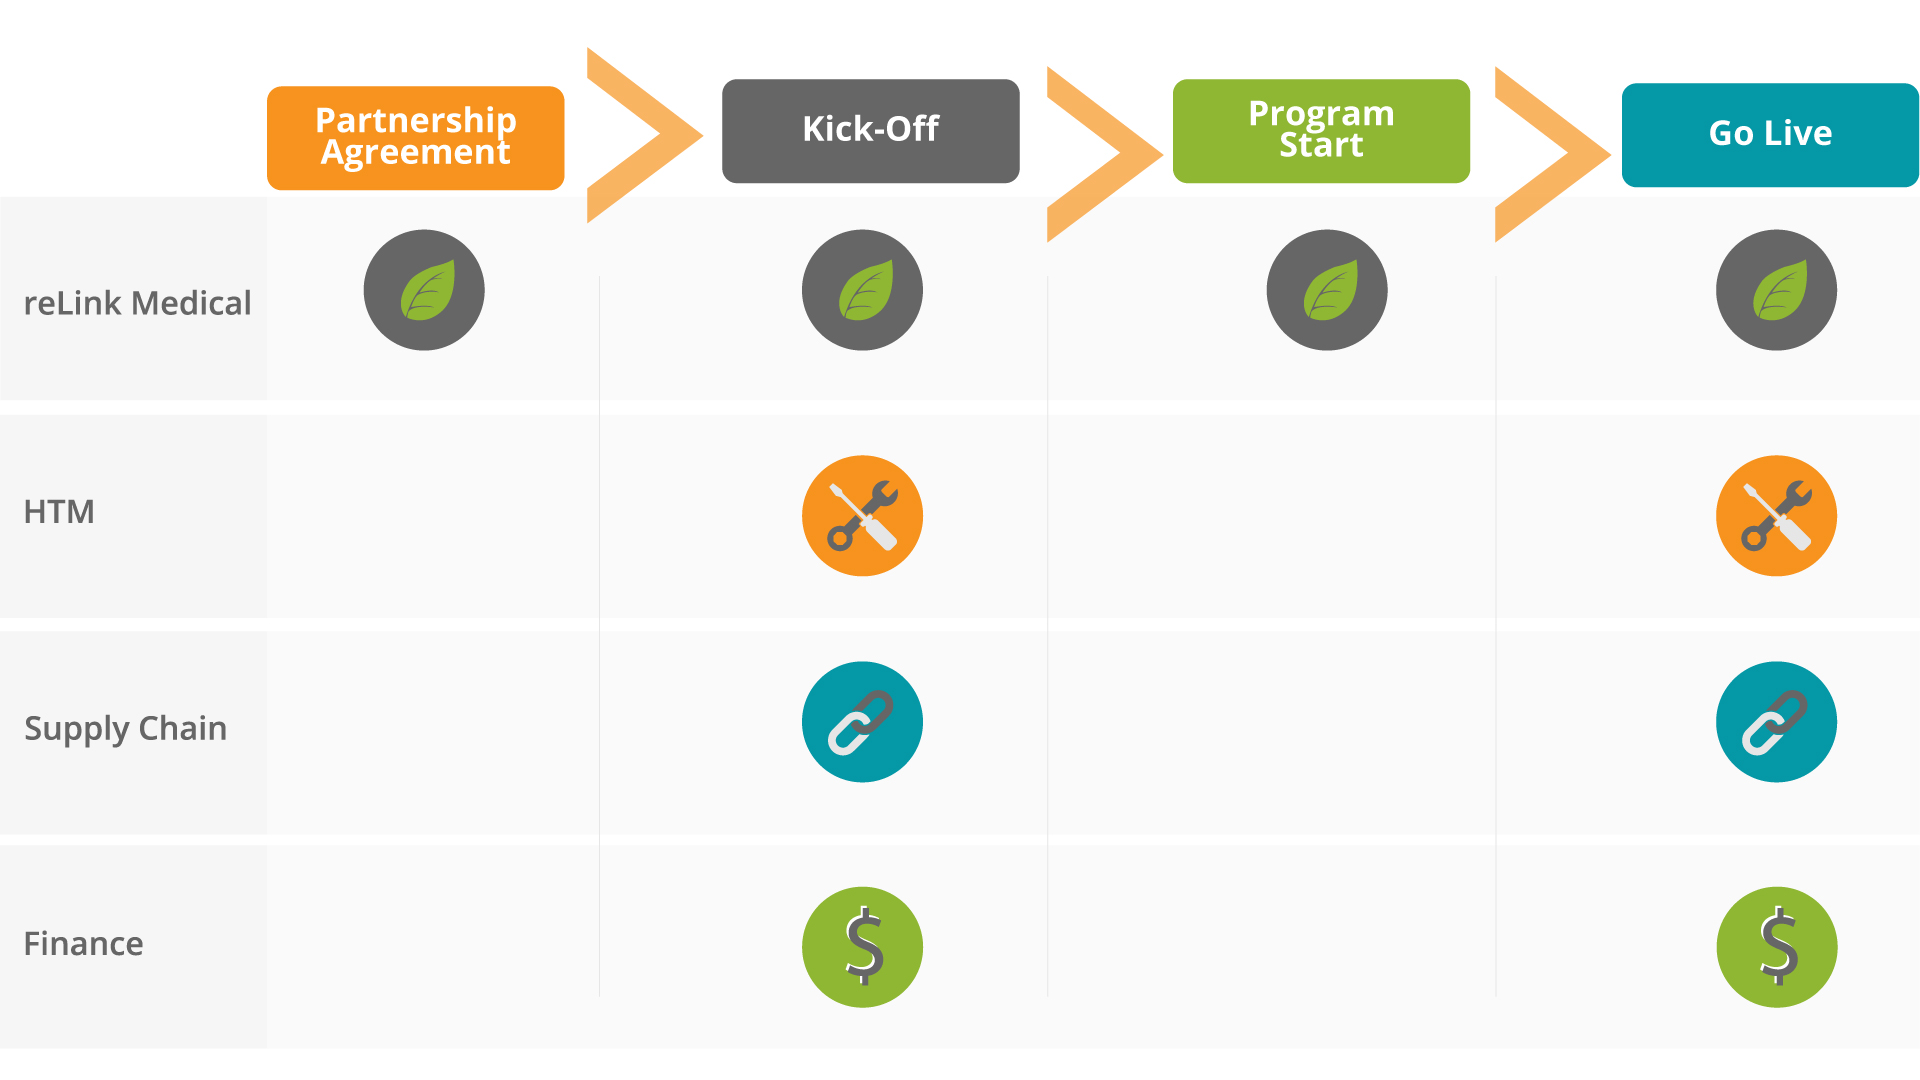Select the teal Go Live stage box
This screenshot has width=1920, height=1080.
[1770, 135]
